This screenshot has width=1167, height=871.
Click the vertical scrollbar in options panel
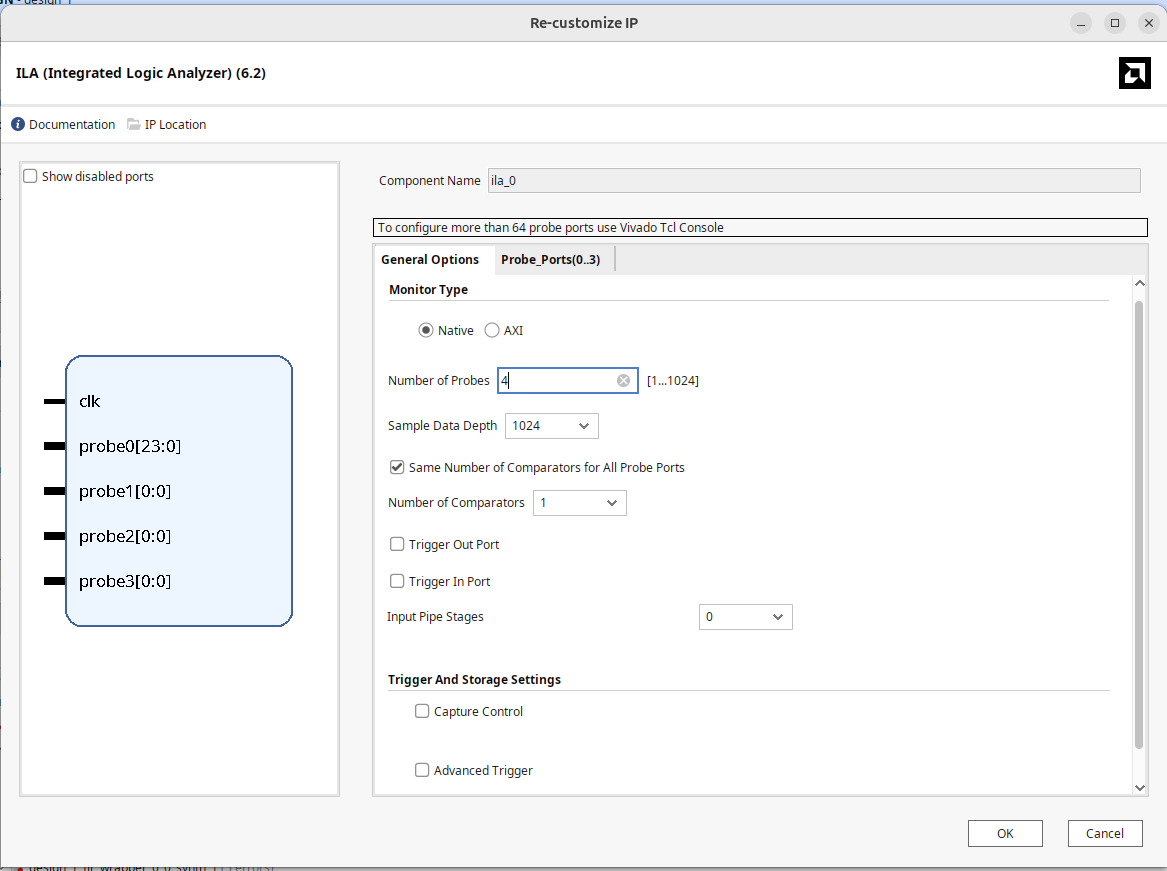point(1139,520)
